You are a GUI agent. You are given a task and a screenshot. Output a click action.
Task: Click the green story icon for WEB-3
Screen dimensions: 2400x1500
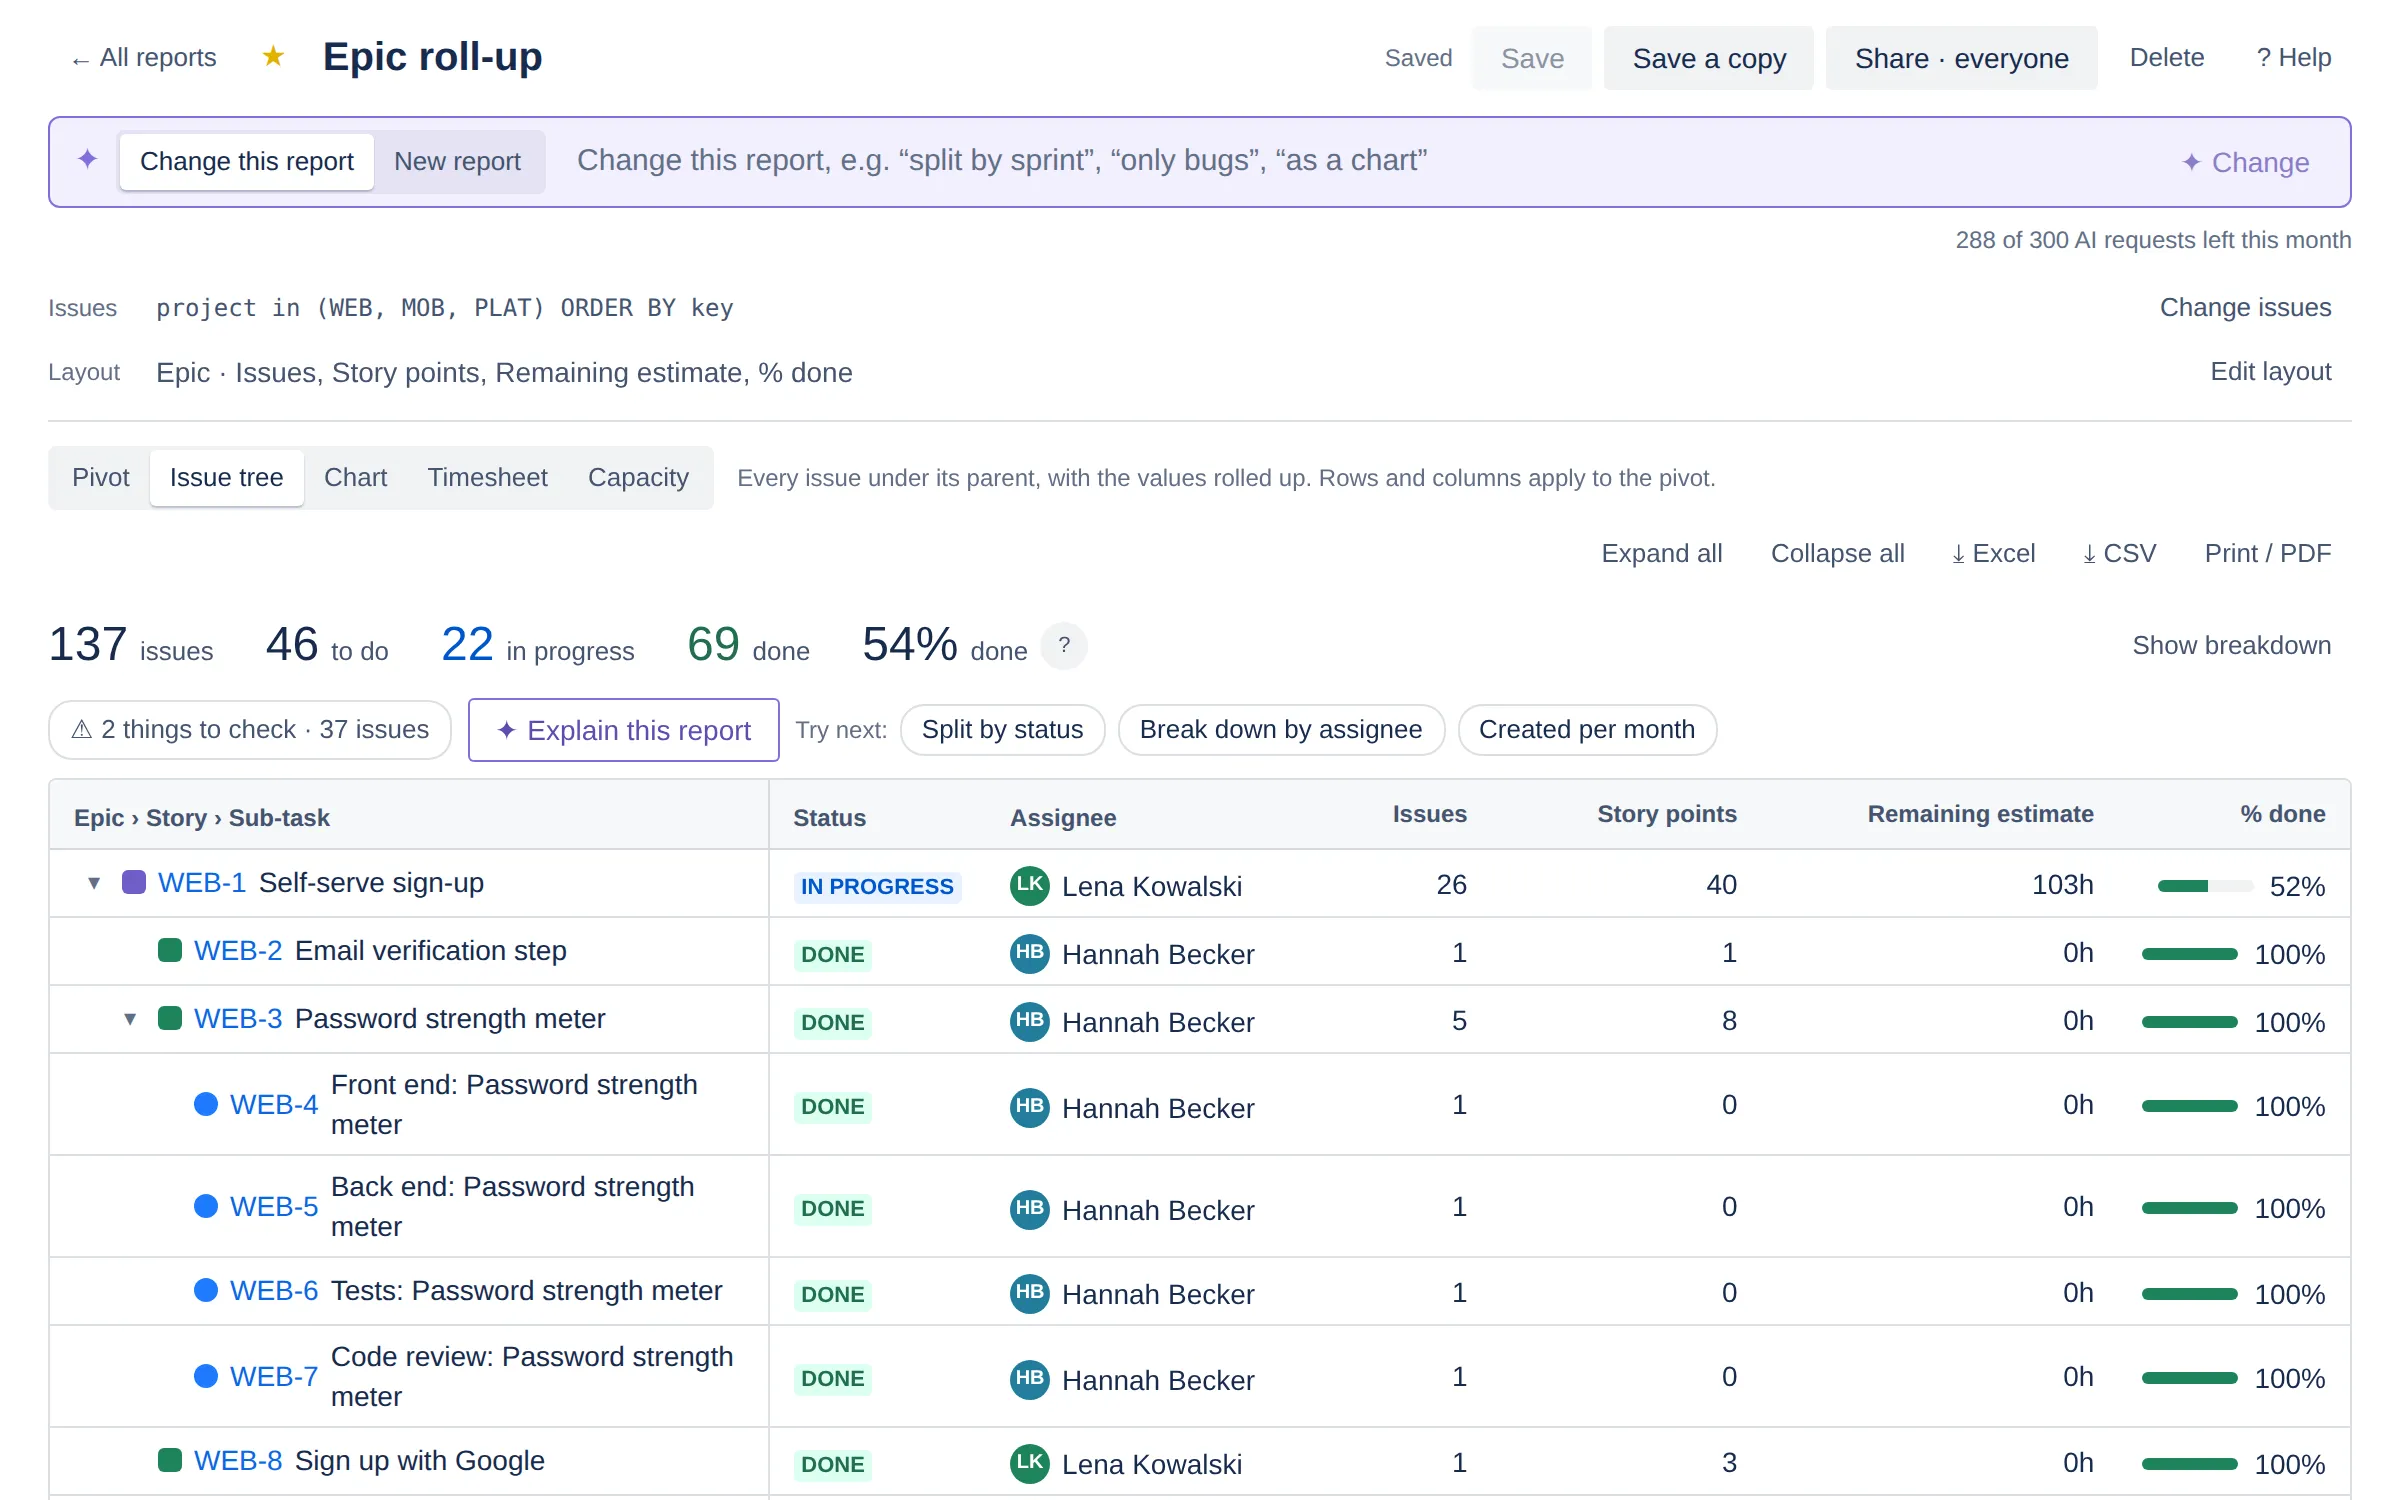(x=170, y=1018)
